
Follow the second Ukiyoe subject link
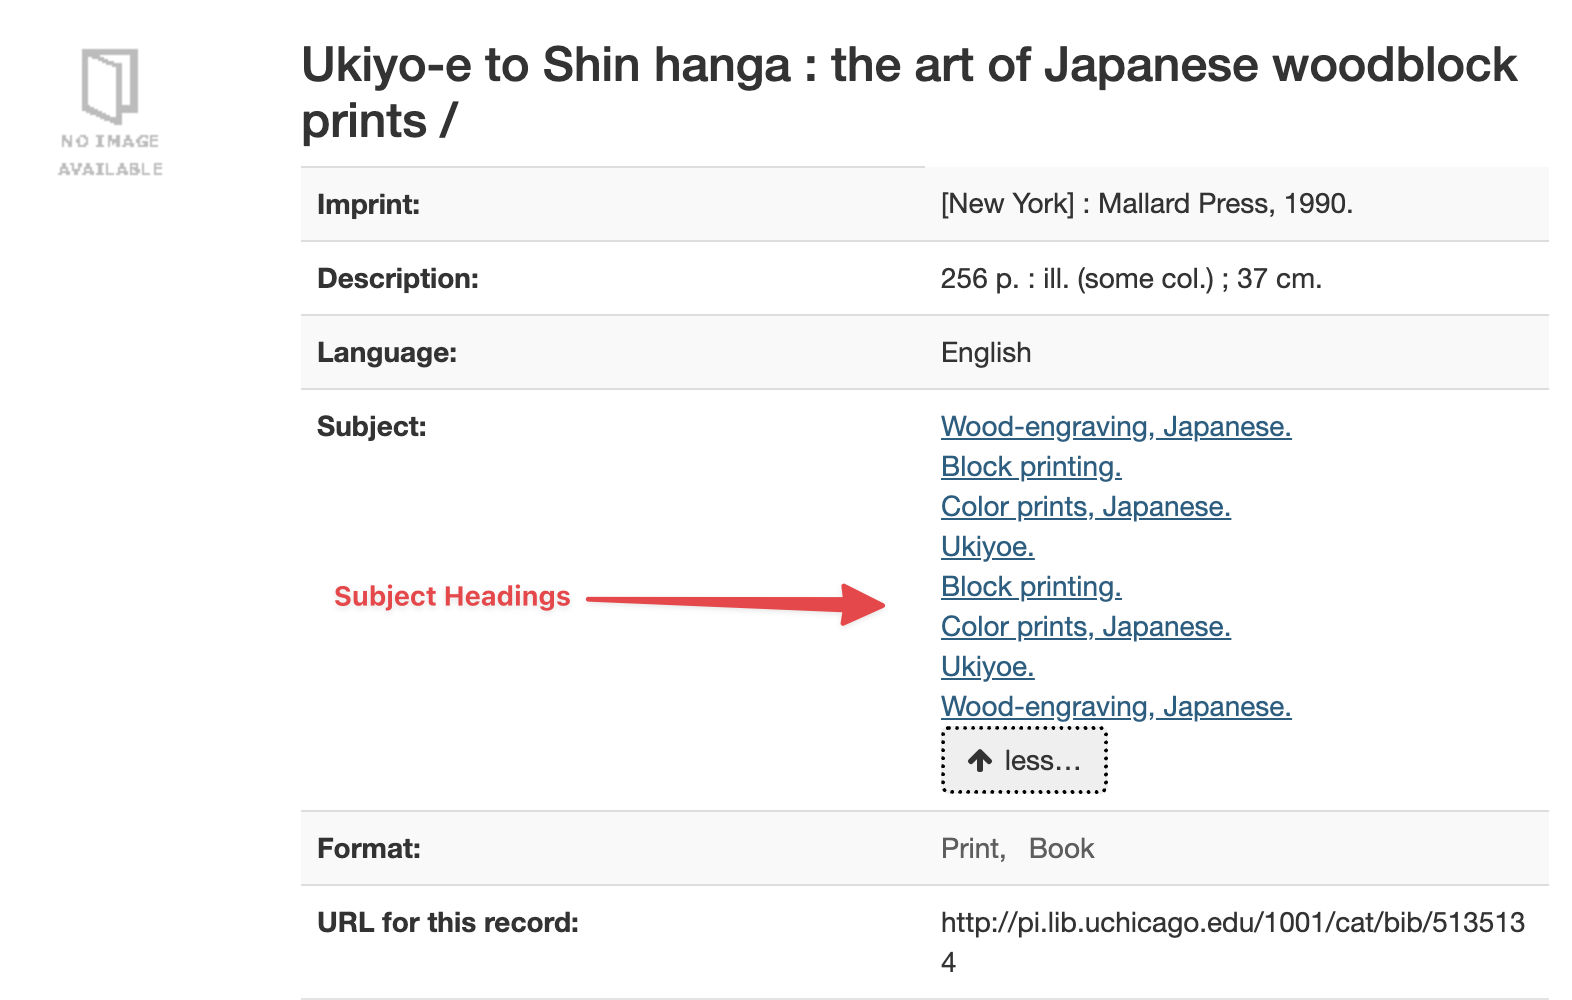click(987, 667)
